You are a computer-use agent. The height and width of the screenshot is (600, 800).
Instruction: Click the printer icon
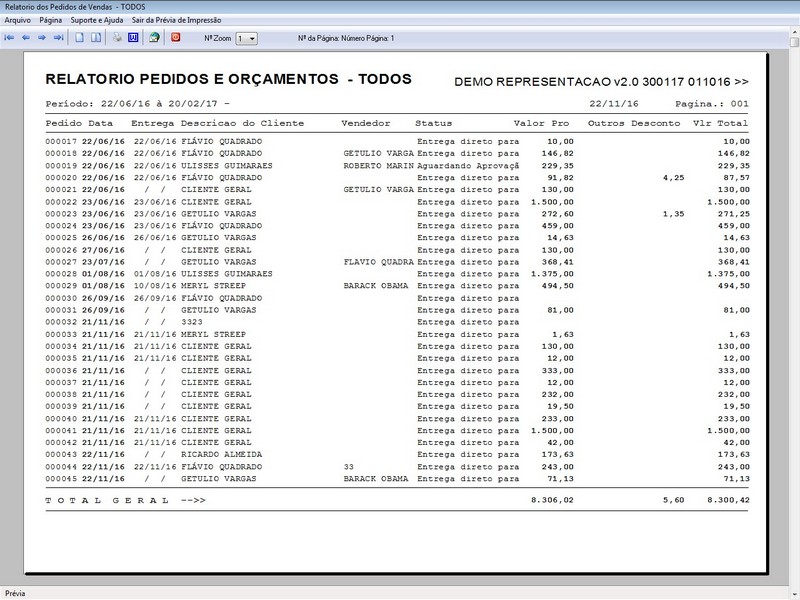(x=117, y=38)
